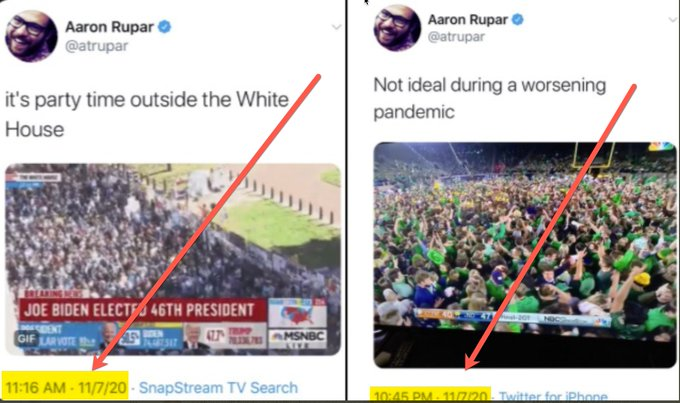
Task: Open the SnapStream TV Search source link
Action: pos(218,387)
